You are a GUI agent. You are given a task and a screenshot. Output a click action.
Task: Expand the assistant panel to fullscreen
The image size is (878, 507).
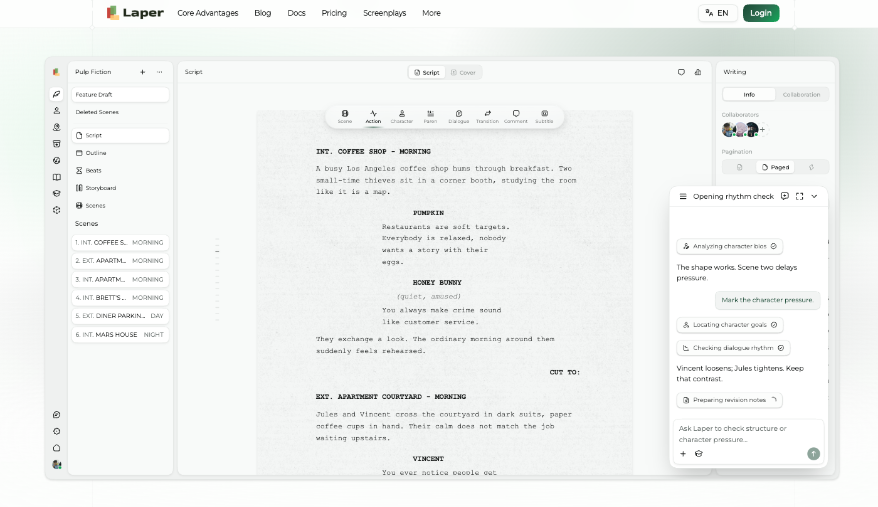(x=800, y=196)
